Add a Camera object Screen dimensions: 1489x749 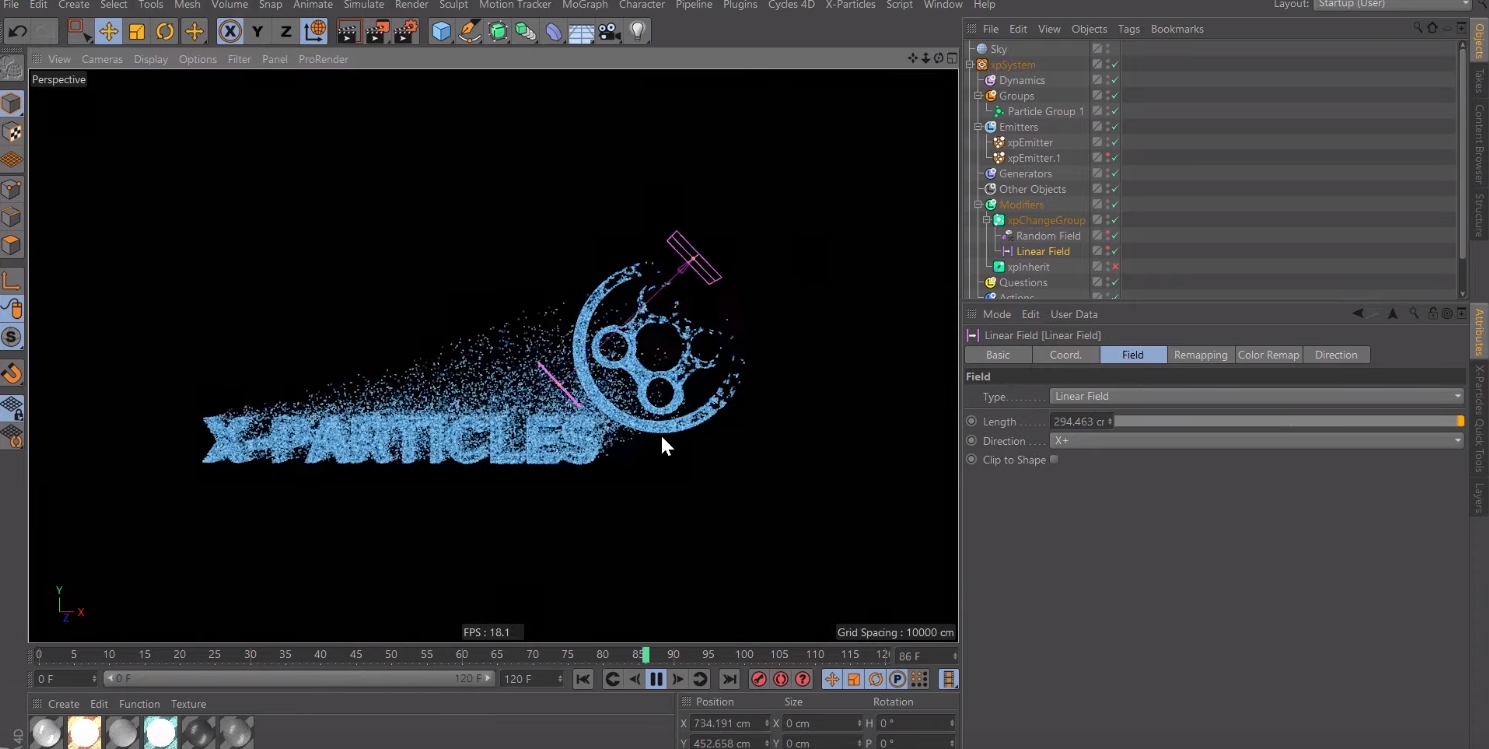(x=609, y=32)
